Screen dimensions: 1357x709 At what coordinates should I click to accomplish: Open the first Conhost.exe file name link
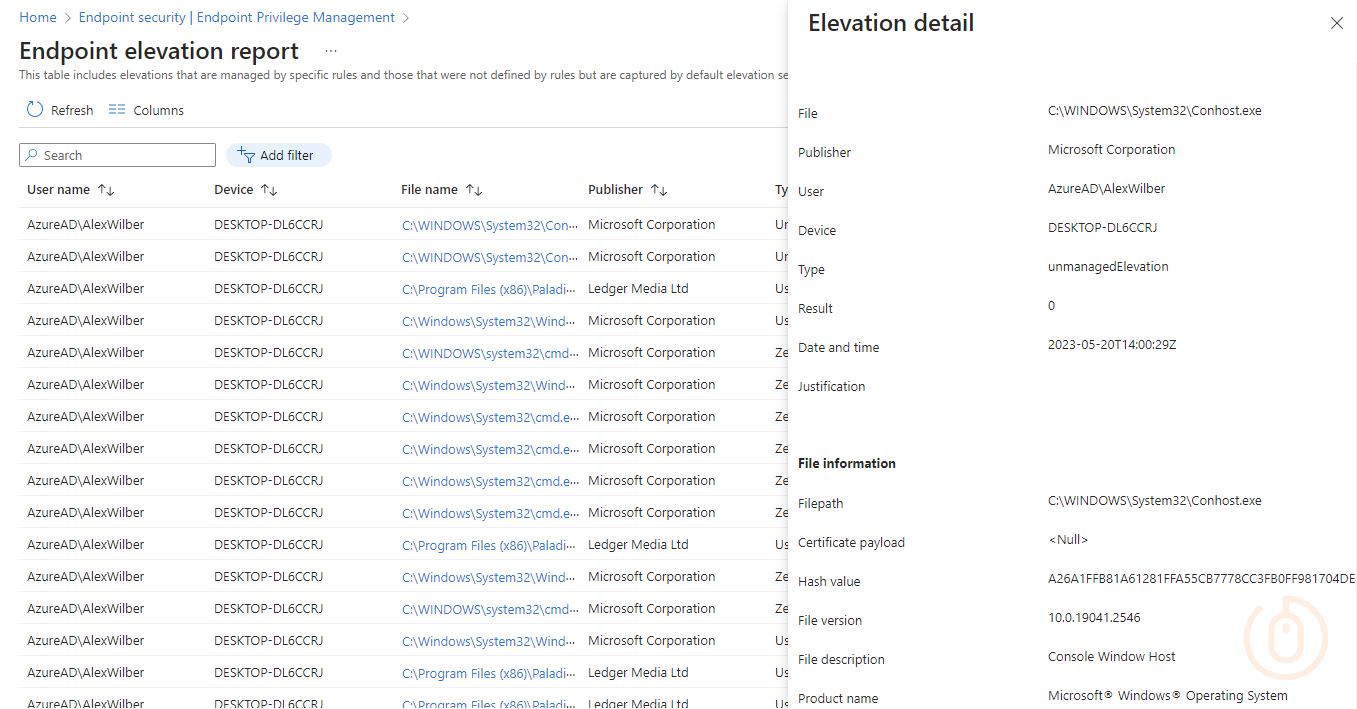pyautogui.click(x=490, y=226)
